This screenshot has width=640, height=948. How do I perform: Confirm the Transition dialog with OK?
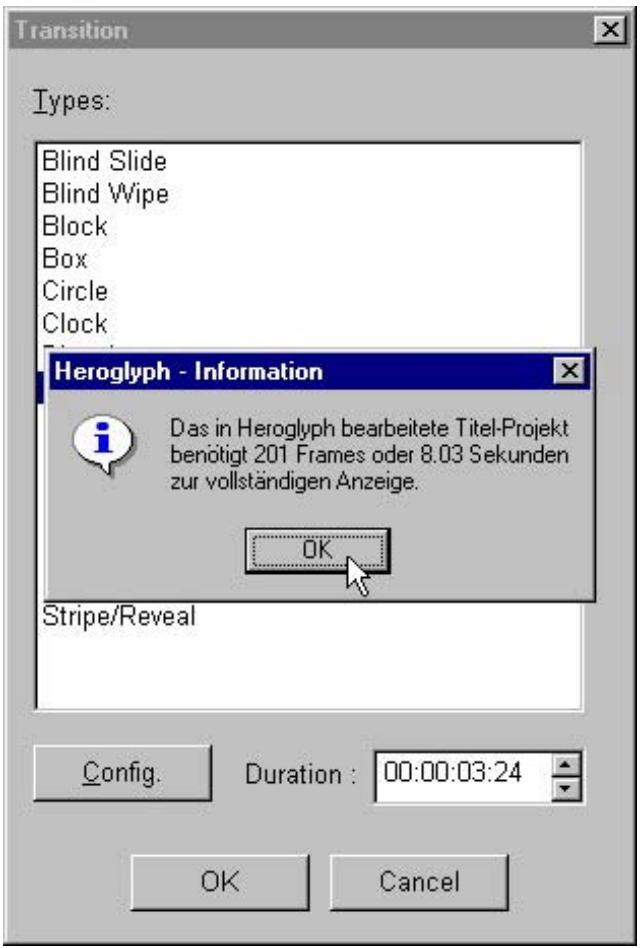pyautogui.click(x=219, y=882)
